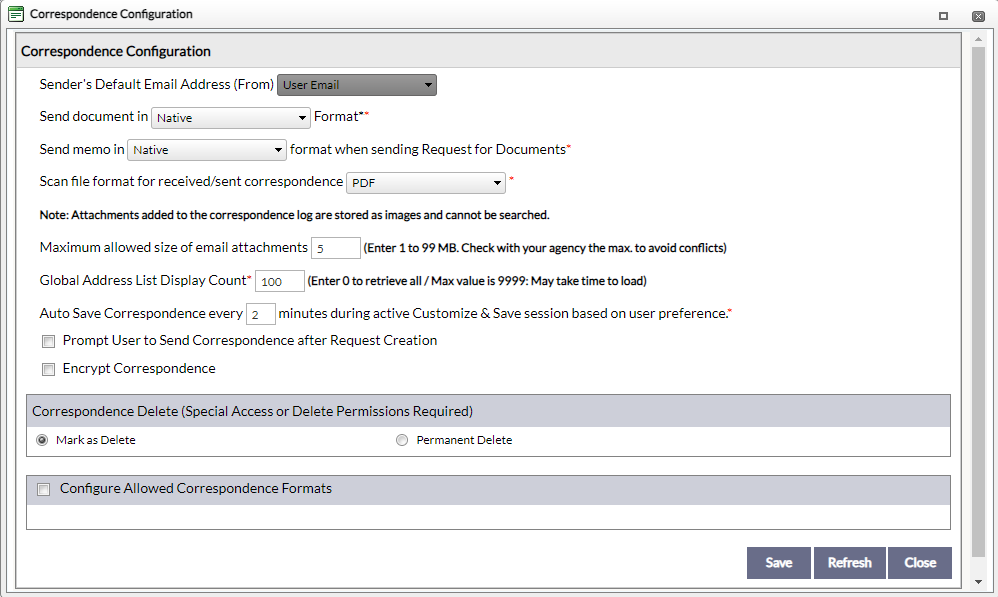The height and width of the screenshot is (597, 998).
Task: Focus the Global Address List Display Count field
Action: tap(280, 282)
